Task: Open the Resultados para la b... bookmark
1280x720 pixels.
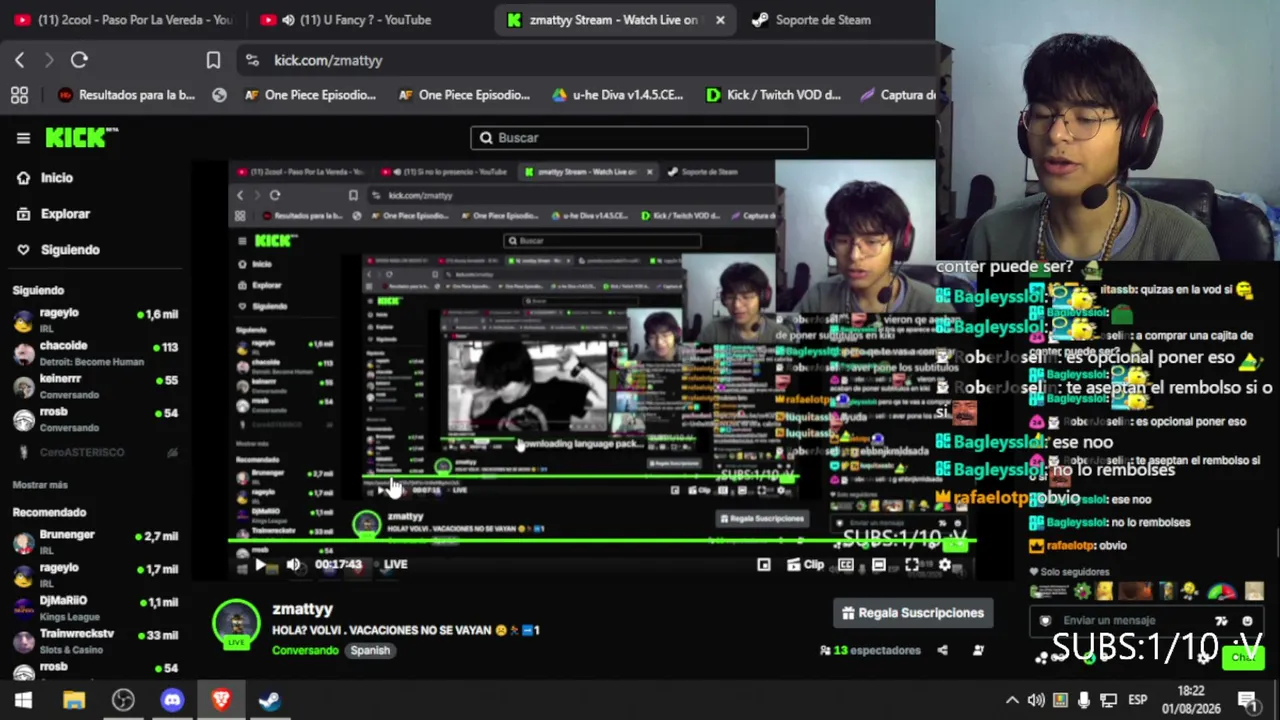Action: click(127, 95)
